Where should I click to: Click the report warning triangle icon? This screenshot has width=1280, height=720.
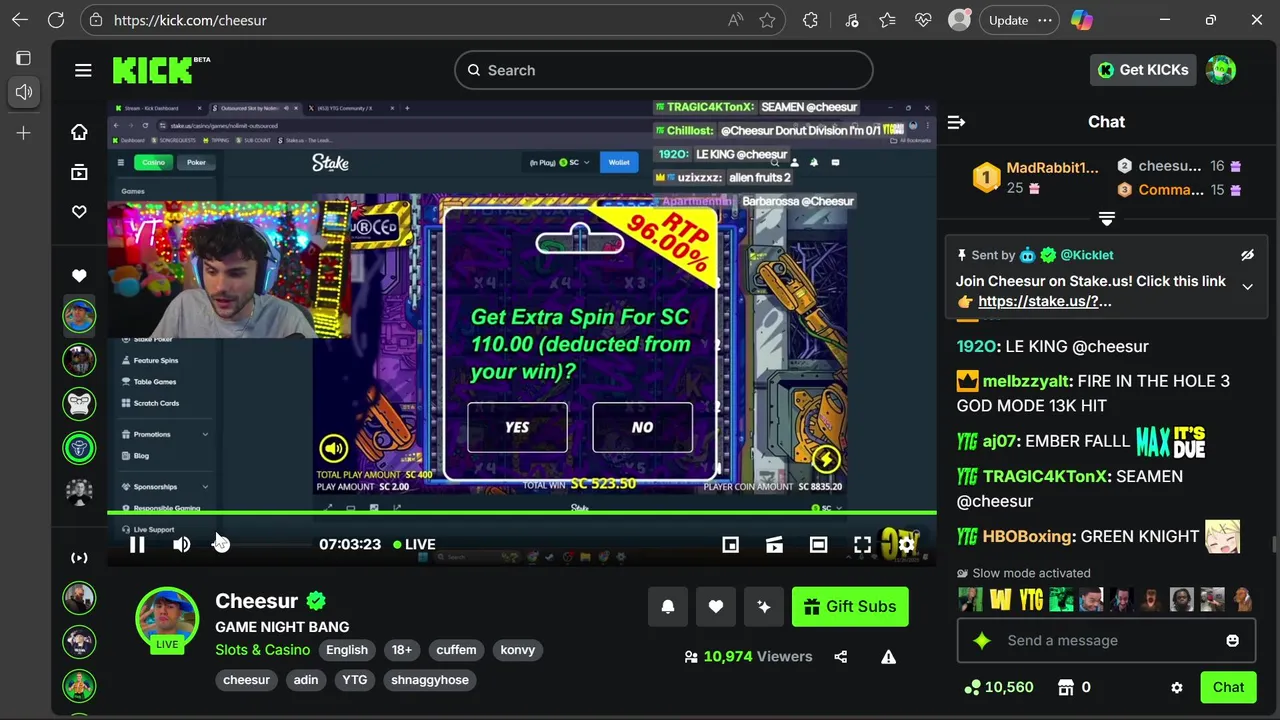(x=888, y=657)
